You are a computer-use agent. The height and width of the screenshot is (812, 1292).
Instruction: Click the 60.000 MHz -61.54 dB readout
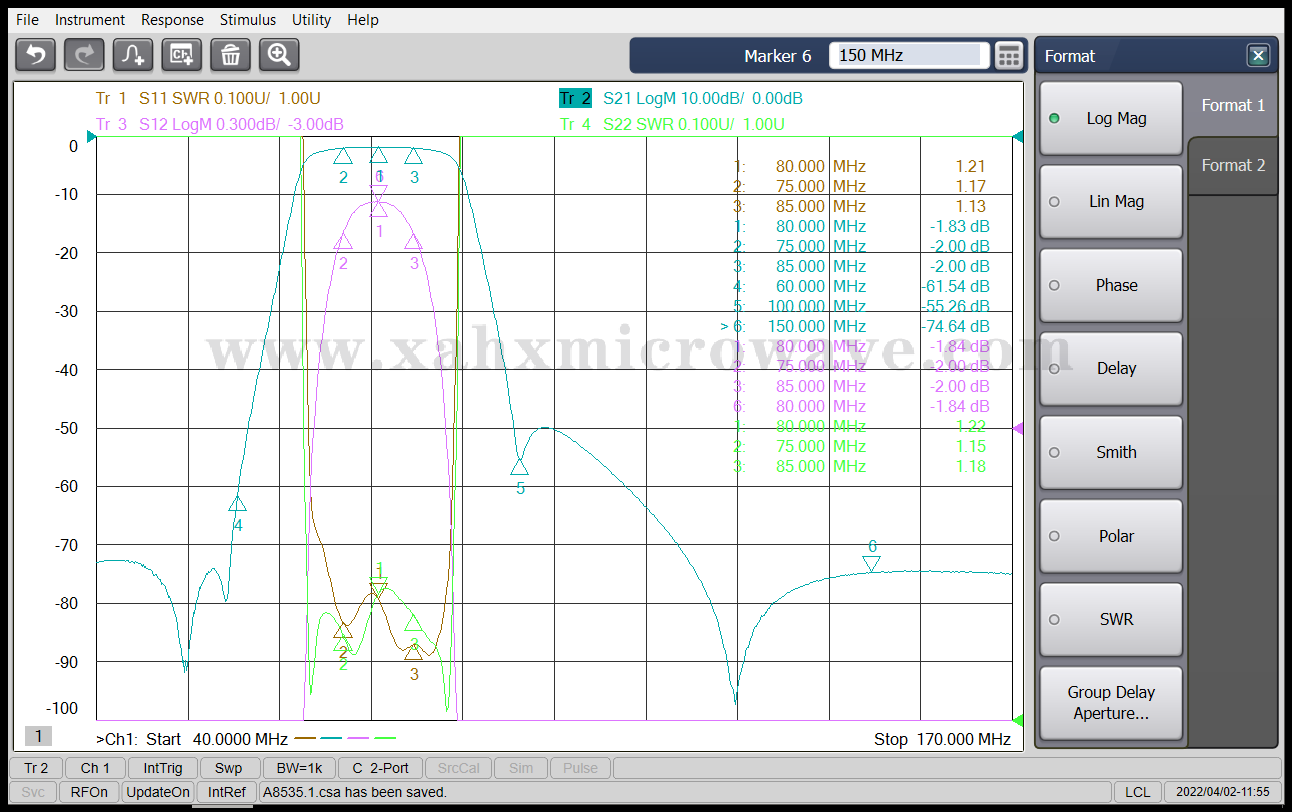click(864, 286)
